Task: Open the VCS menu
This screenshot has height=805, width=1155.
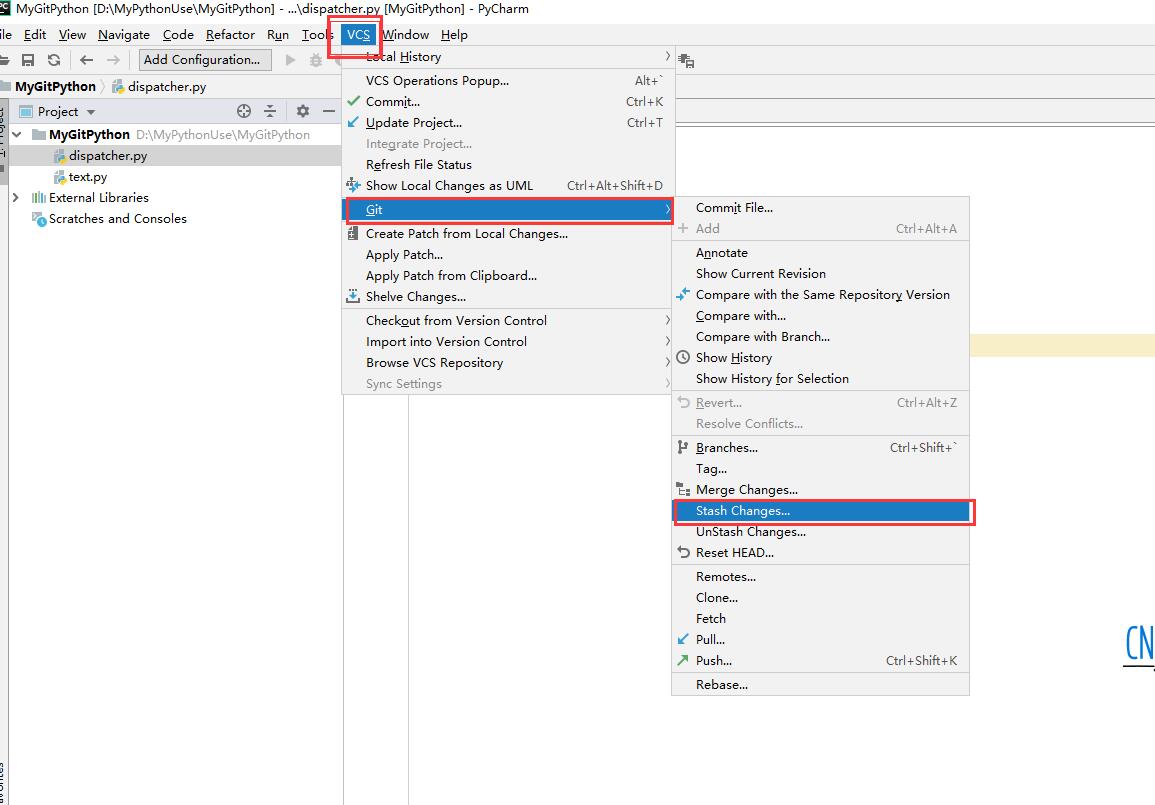Action: coord(359,35)
